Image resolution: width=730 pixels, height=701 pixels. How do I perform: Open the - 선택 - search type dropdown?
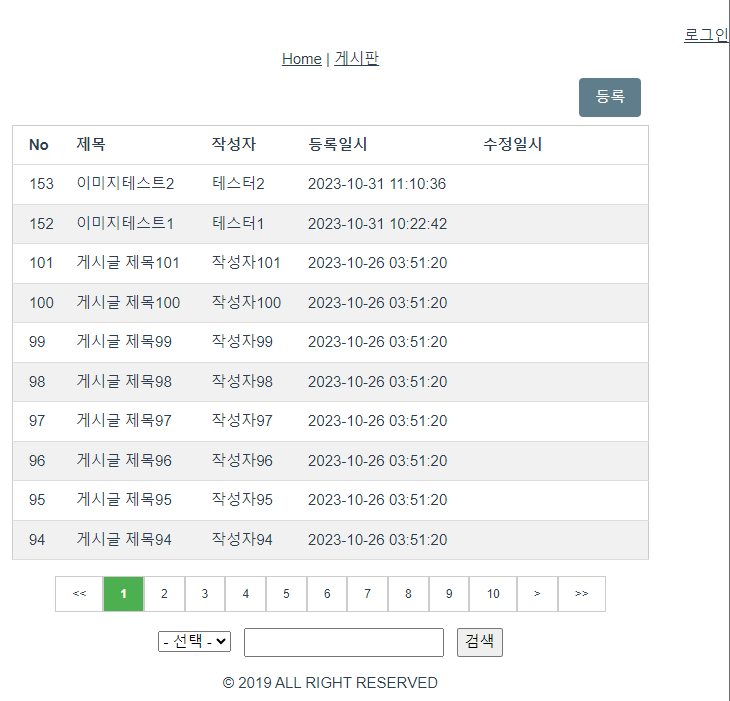[195, 641]
